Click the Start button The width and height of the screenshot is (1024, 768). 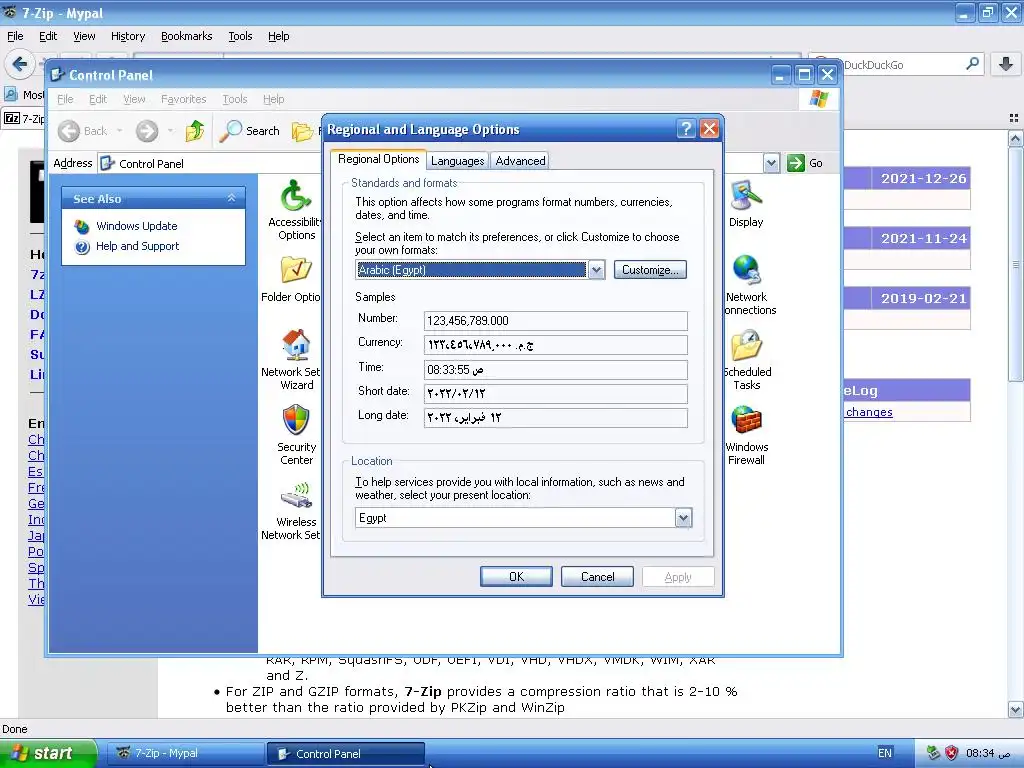tap(48, 753)
